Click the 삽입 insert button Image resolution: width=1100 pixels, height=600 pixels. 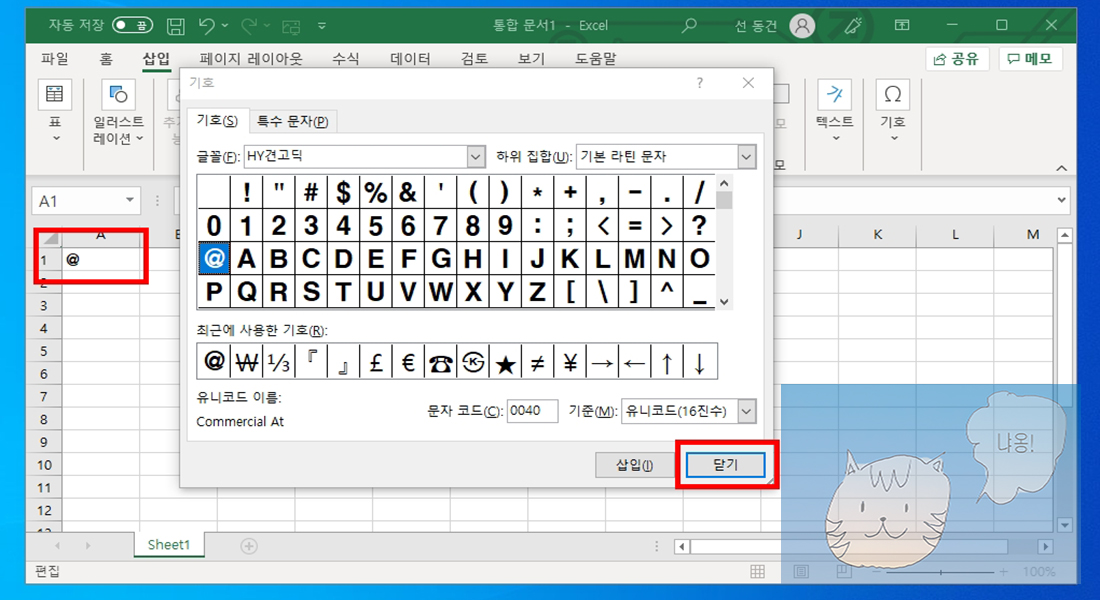[634, 465]
